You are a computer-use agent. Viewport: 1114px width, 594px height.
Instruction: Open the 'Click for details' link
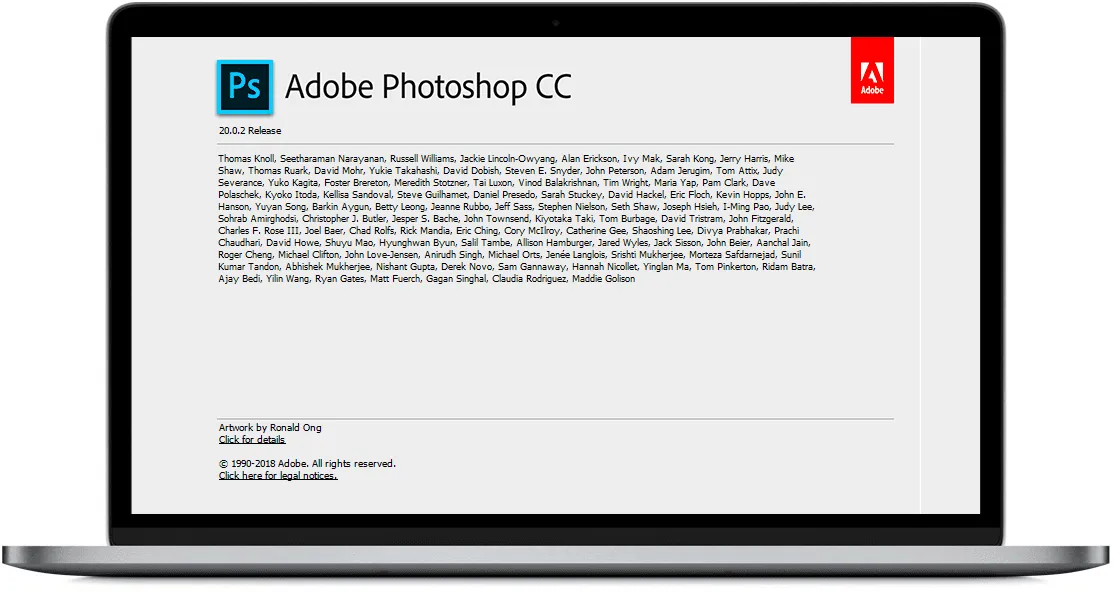click(x=252, y=440)
